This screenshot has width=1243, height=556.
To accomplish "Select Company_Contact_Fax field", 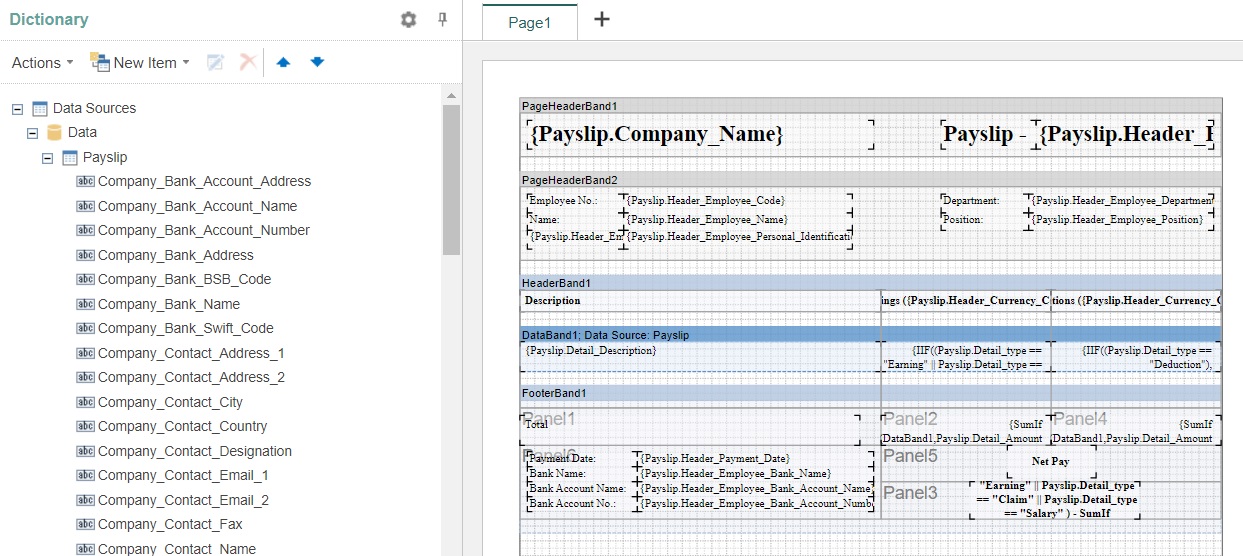I will [170, 524].
